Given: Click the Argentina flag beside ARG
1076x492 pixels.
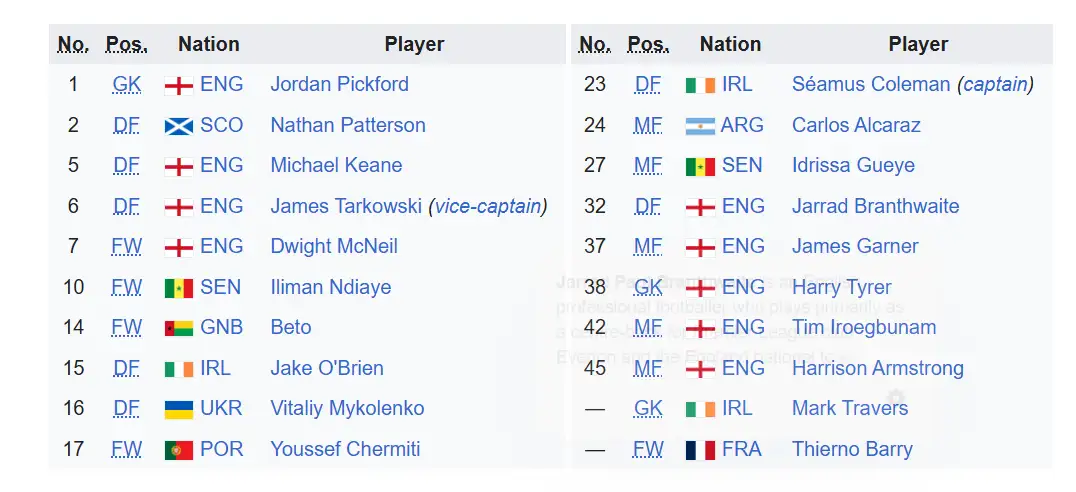Looking at the screenshot, I should [700, 126].
